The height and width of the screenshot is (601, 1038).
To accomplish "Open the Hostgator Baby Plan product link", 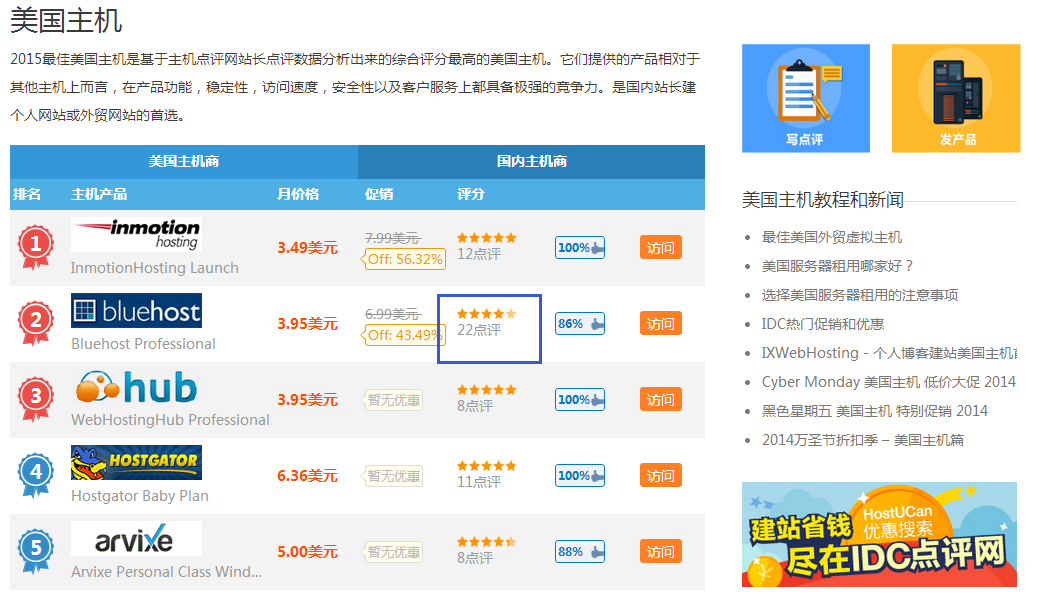I will (x=140, y=496).
